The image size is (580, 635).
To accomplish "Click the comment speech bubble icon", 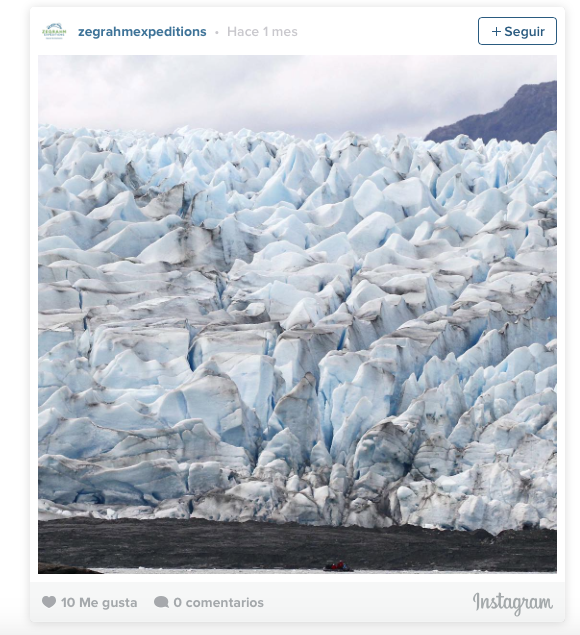I will (161, 602).
